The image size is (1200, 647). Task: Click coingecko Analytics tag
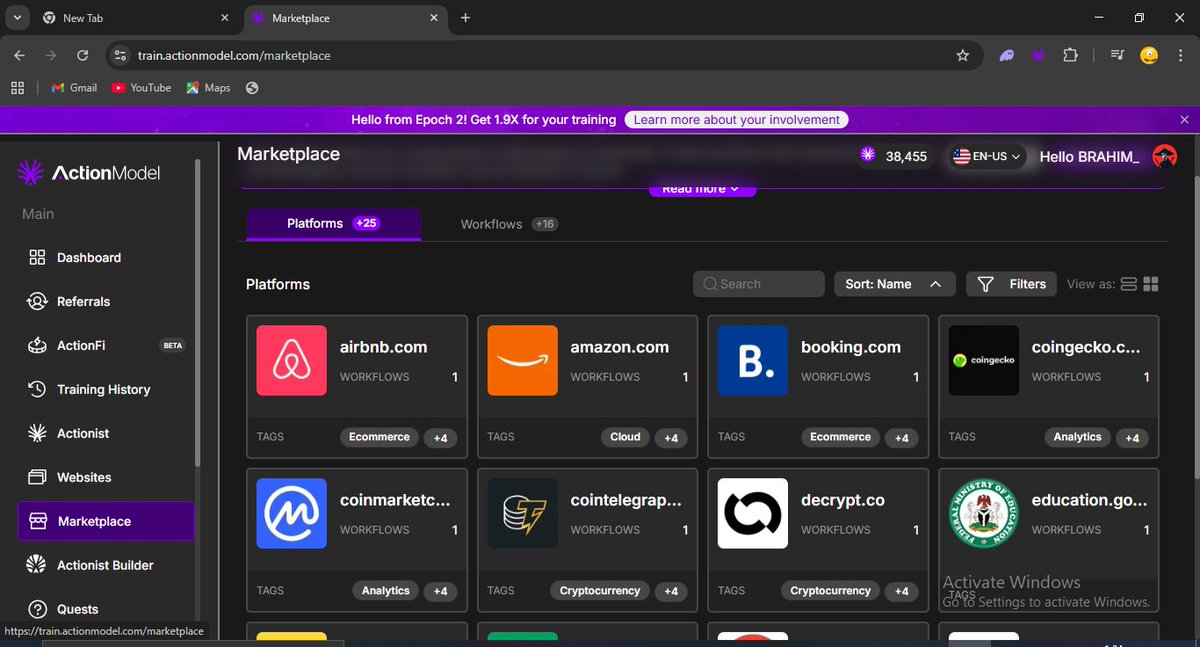click(1077, 437)
